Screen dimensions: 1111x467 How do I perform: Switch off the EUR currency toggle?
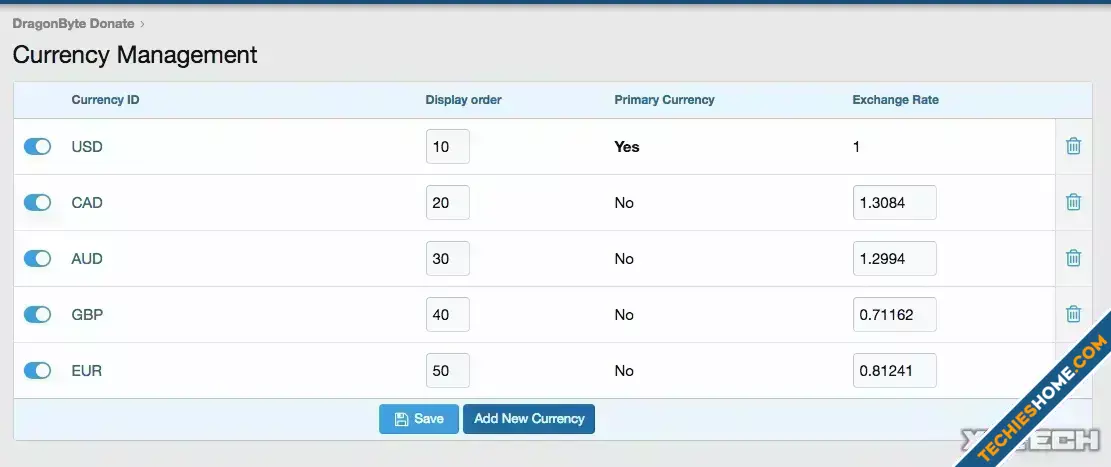[x=38, y=370]
